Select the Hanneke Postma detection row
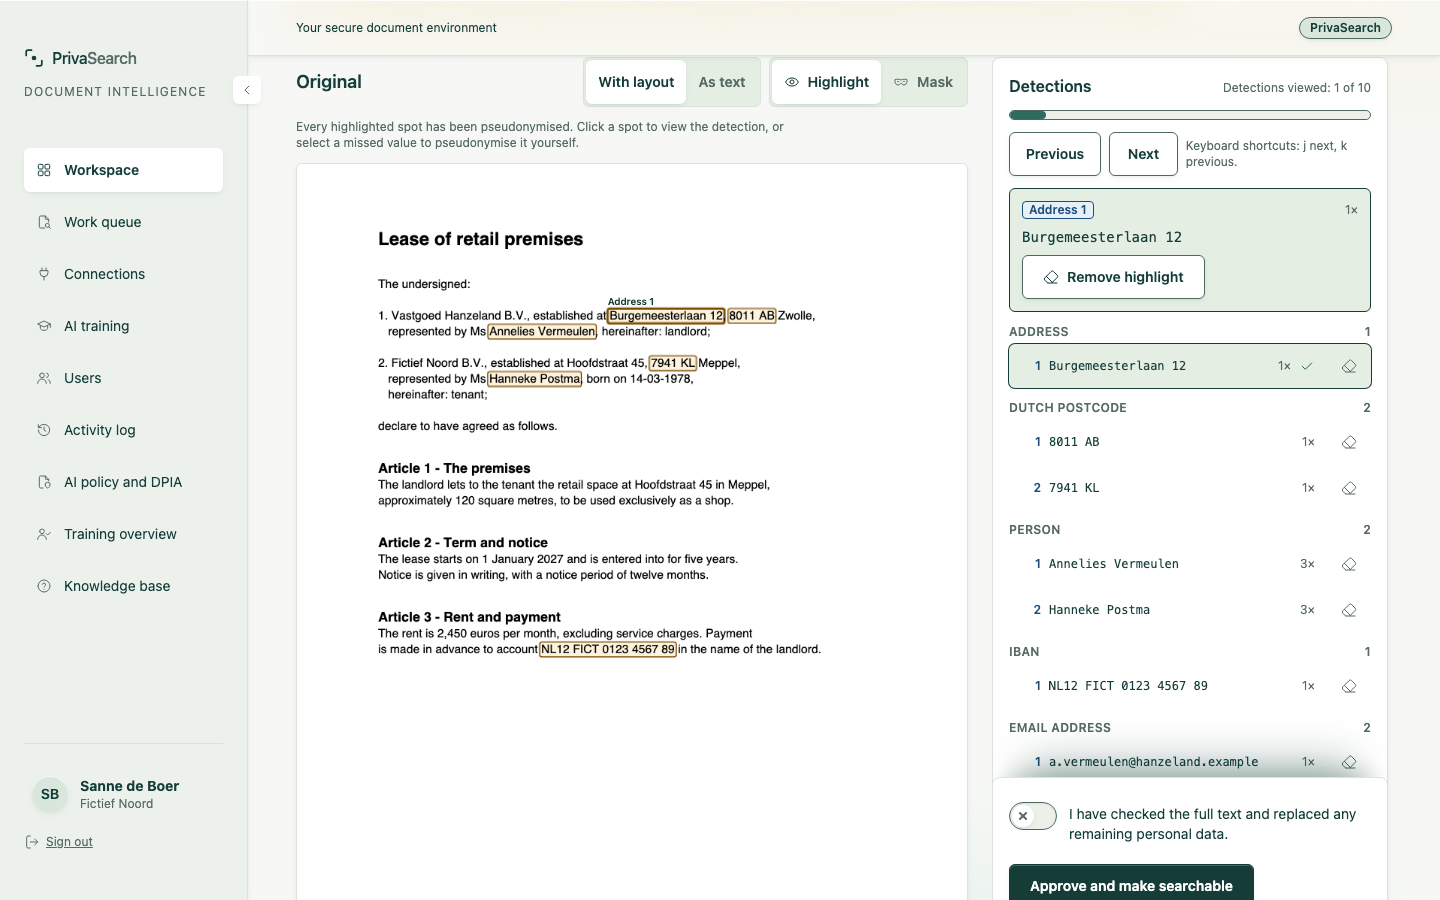Image resolution: width=1440 pixels, height=900 pixels. [x=1190, y=610]
